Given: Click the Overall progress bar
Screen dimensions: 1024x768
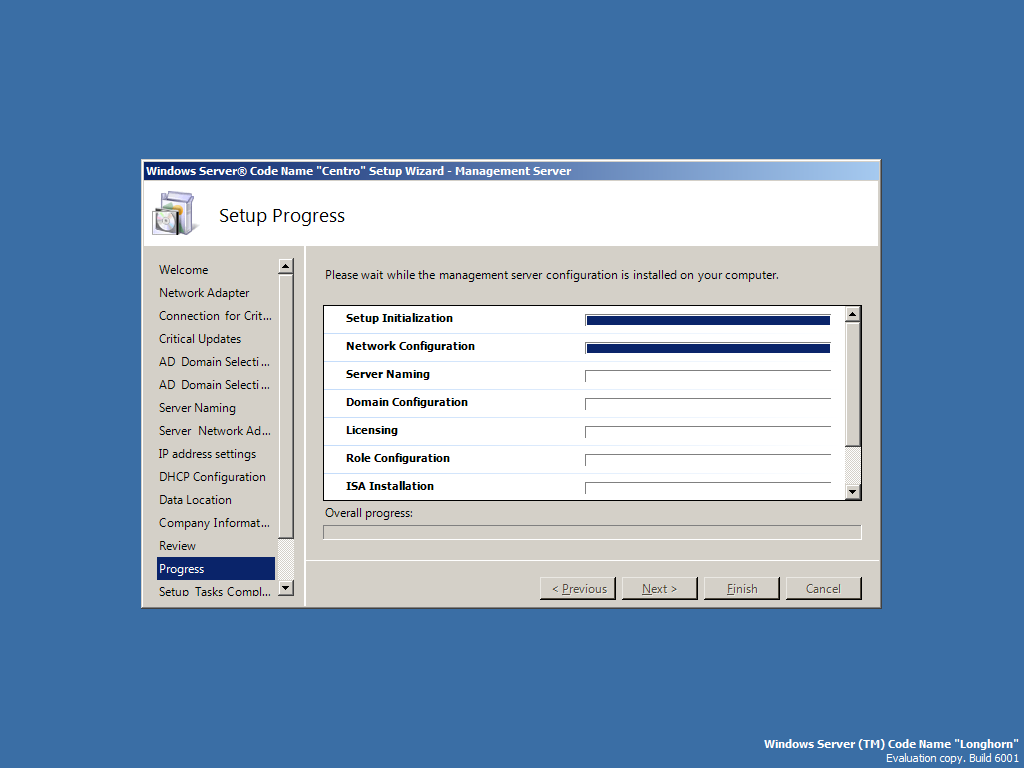Looking at the screenshot, I should pyautogui.click(x=592, y=532).
